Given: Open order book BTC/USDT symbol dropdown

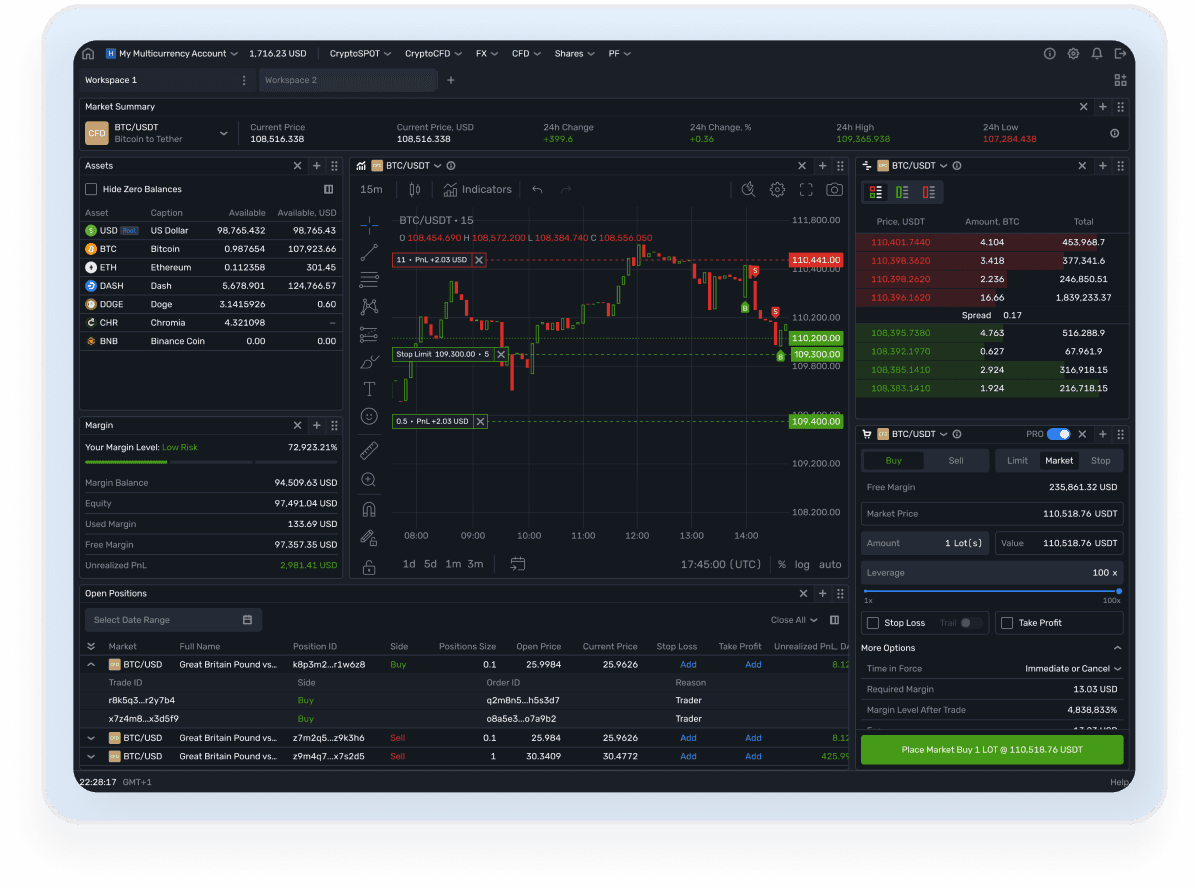Looking at the screenshot, I should [944, 165].
